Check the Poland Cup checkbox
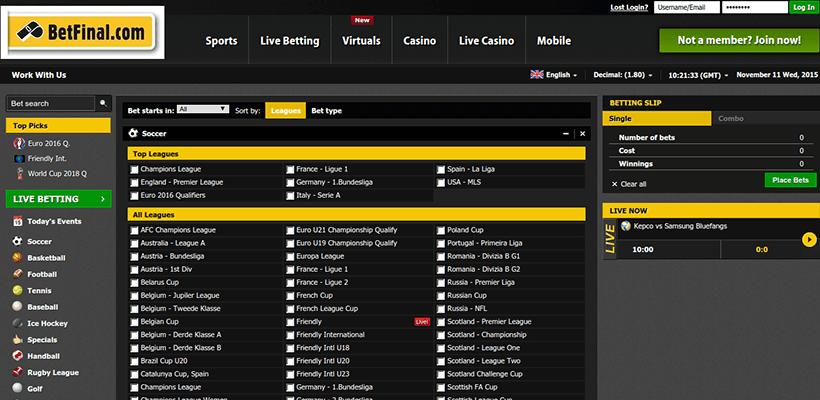Image resolution: width=820 pixels, height=400 pixels. (x=441, y=230)
